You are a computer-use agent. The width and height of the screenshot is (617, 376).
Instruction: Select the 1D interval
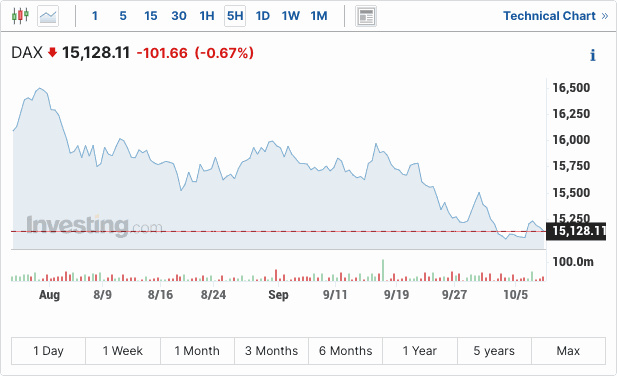point(263,16)
